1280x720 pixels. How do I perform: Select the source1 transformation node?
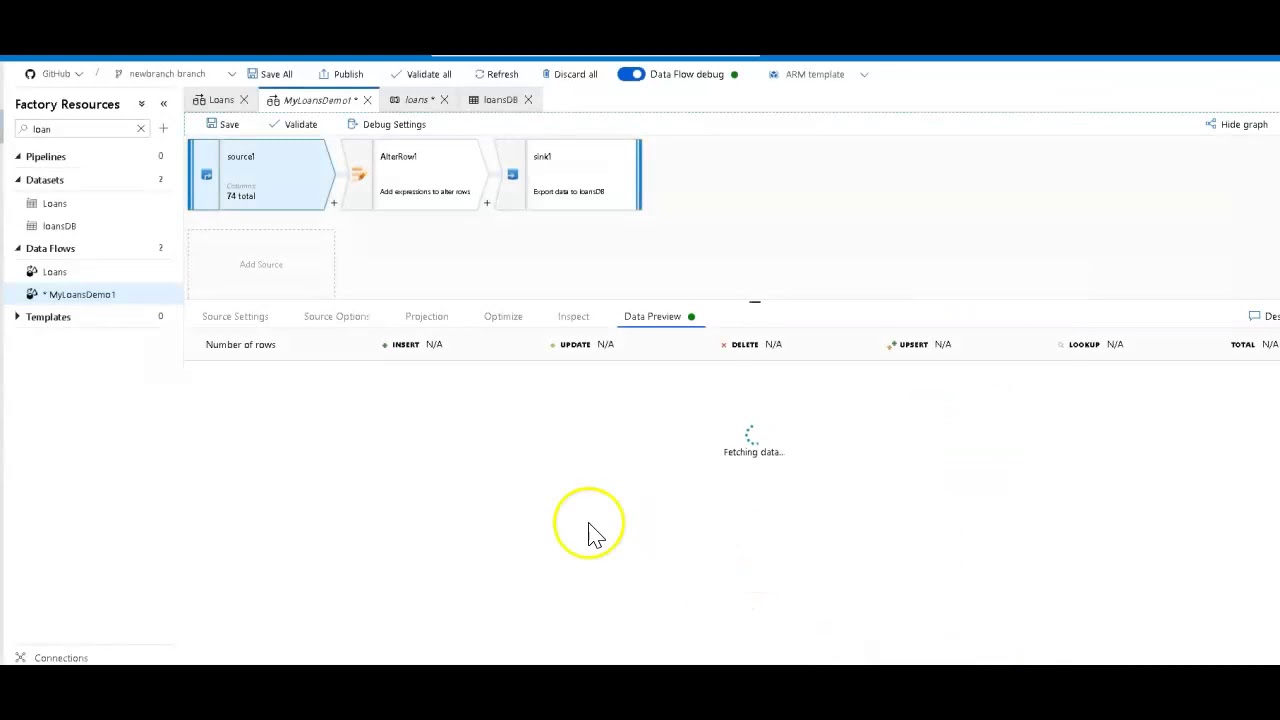pyautogui.click(x=262, y=175)
